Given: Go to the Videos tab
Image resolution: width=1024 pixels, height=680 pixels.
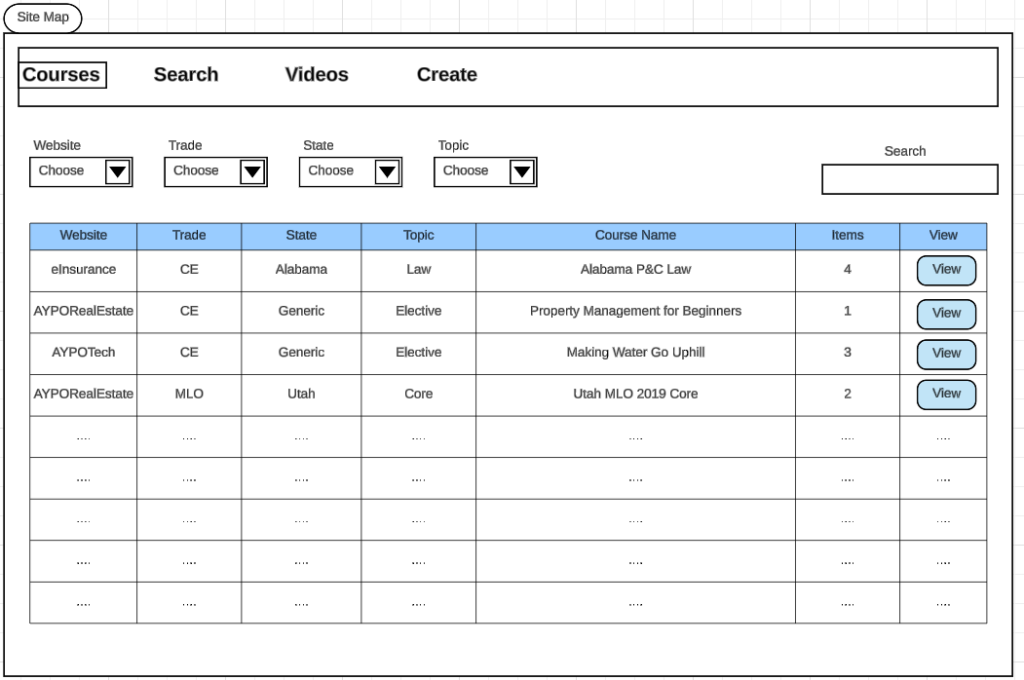Looking at the screenshot, I should click(x=316, y=75).
